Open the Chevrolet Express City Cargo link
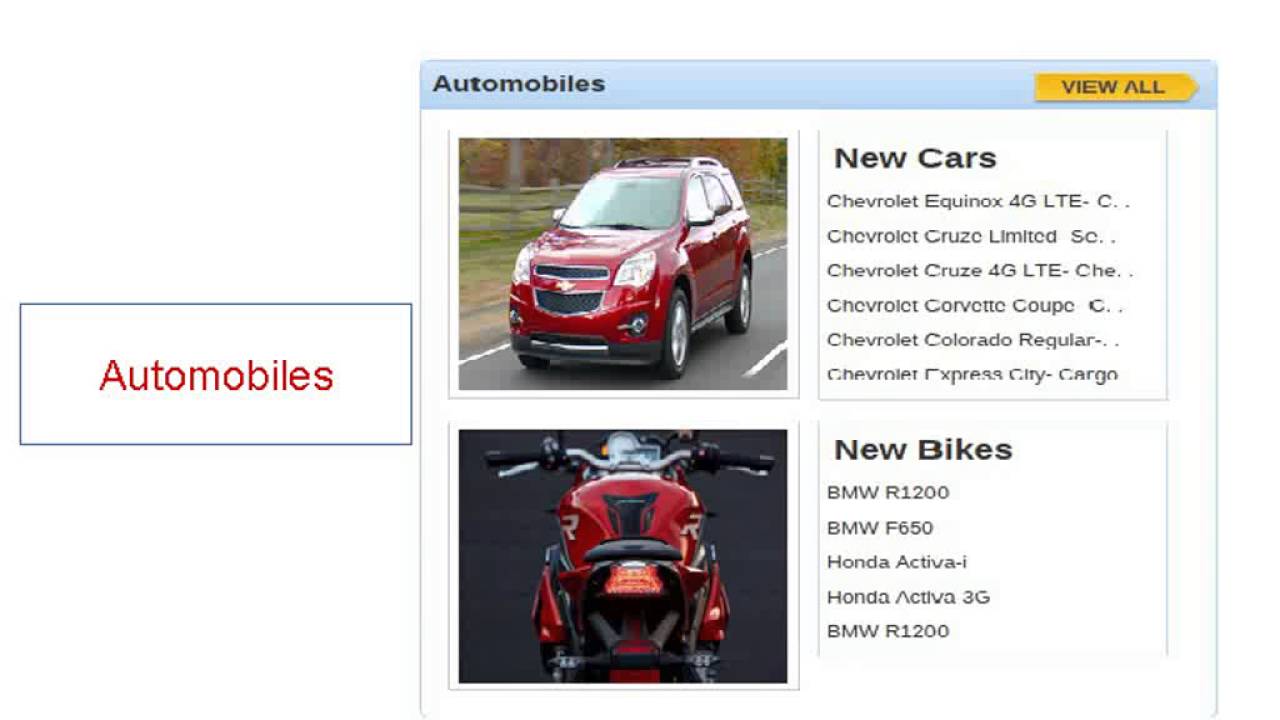The width and height of the screenshot is (1280, 720). point(972,374)
